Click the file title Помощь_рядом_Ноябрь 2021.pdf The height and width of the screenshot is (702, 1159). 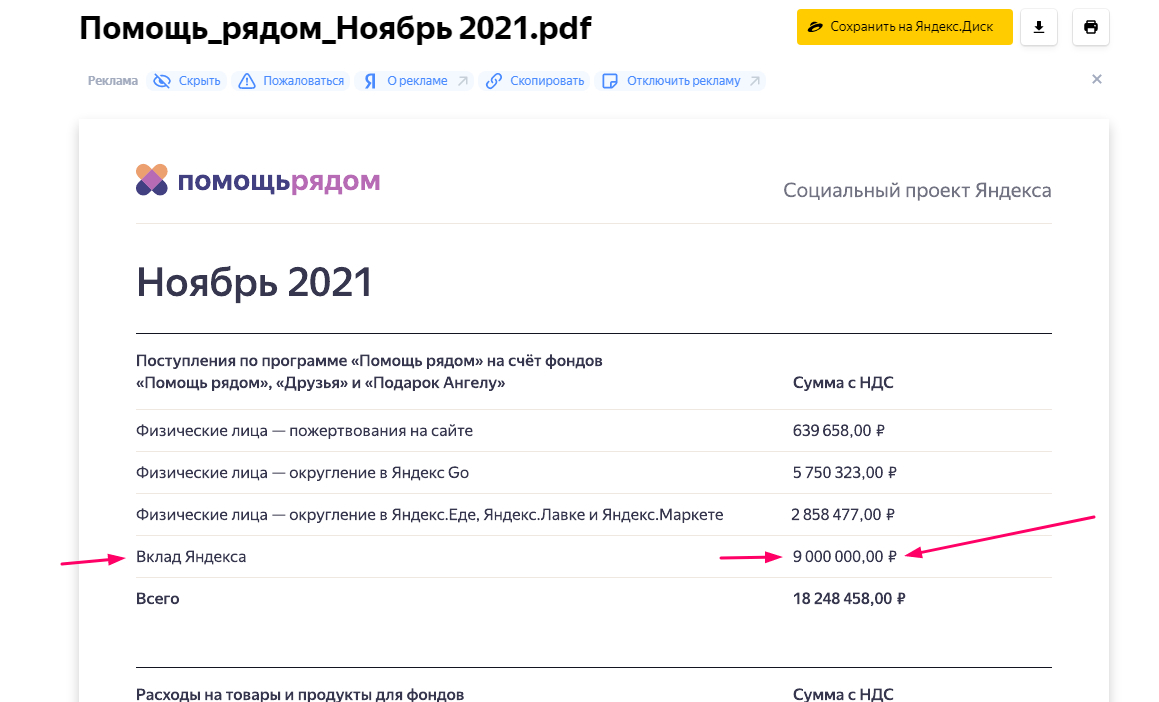(336, 28)
